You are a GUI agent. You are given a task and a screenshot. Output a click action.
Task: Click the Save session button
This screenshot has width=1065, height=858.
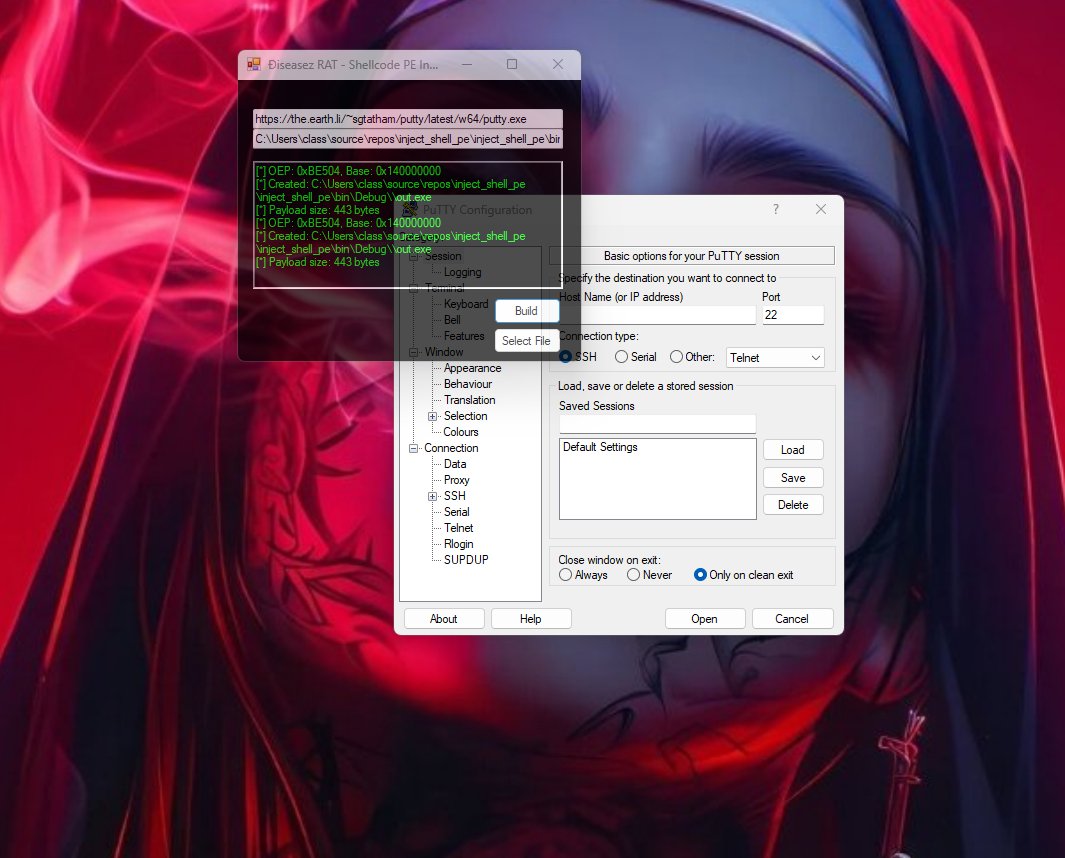(793, 478)
